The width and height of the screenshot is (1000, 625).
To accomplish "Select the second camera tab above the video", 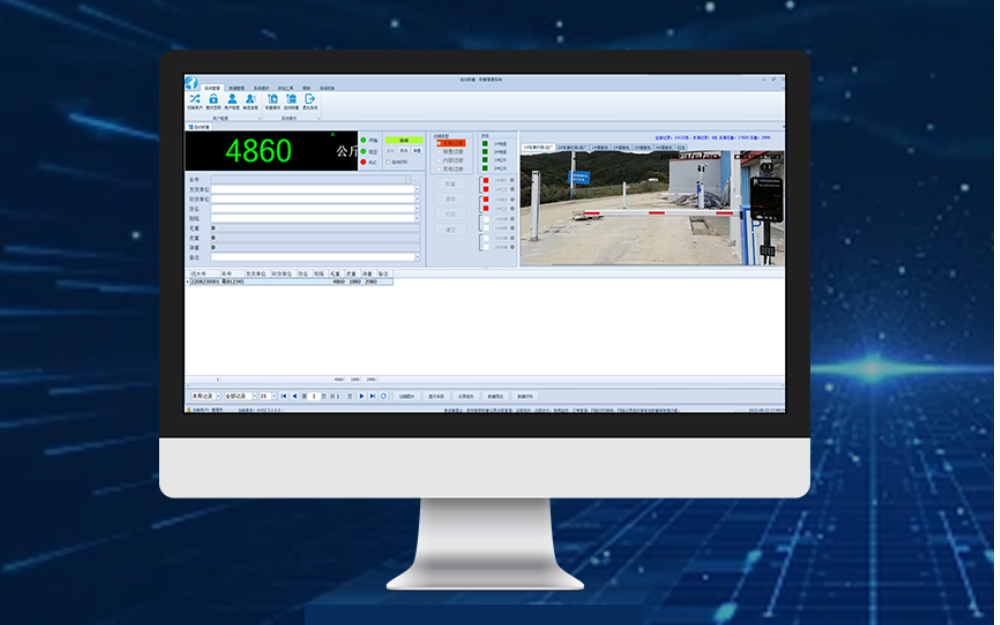I will [x=572, y=147].
